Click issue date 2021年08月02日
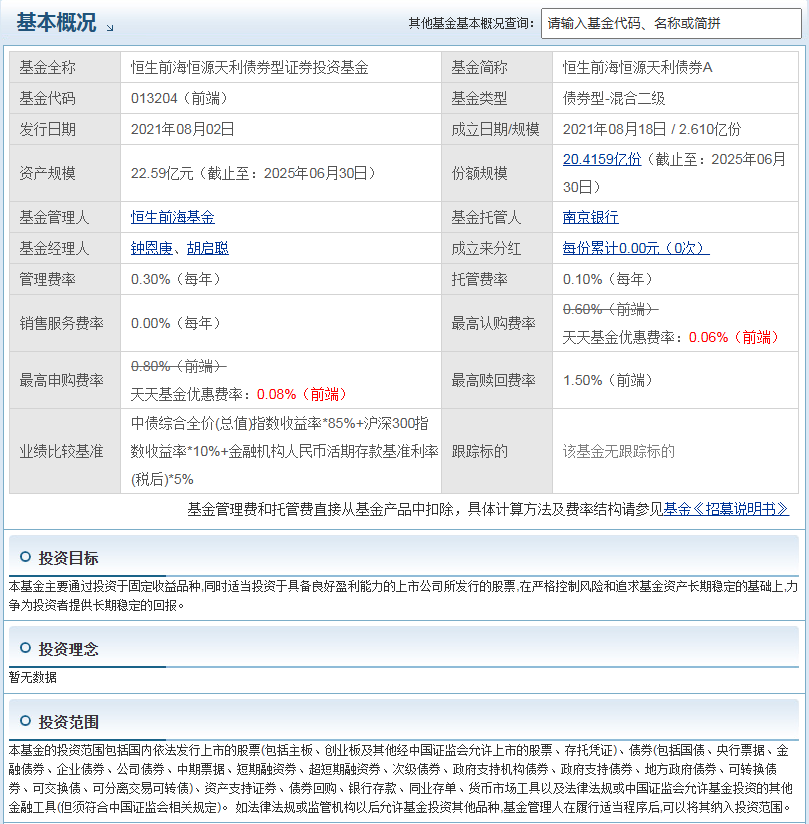This screenshot has height=824, width=809. [x=182, y=129]
